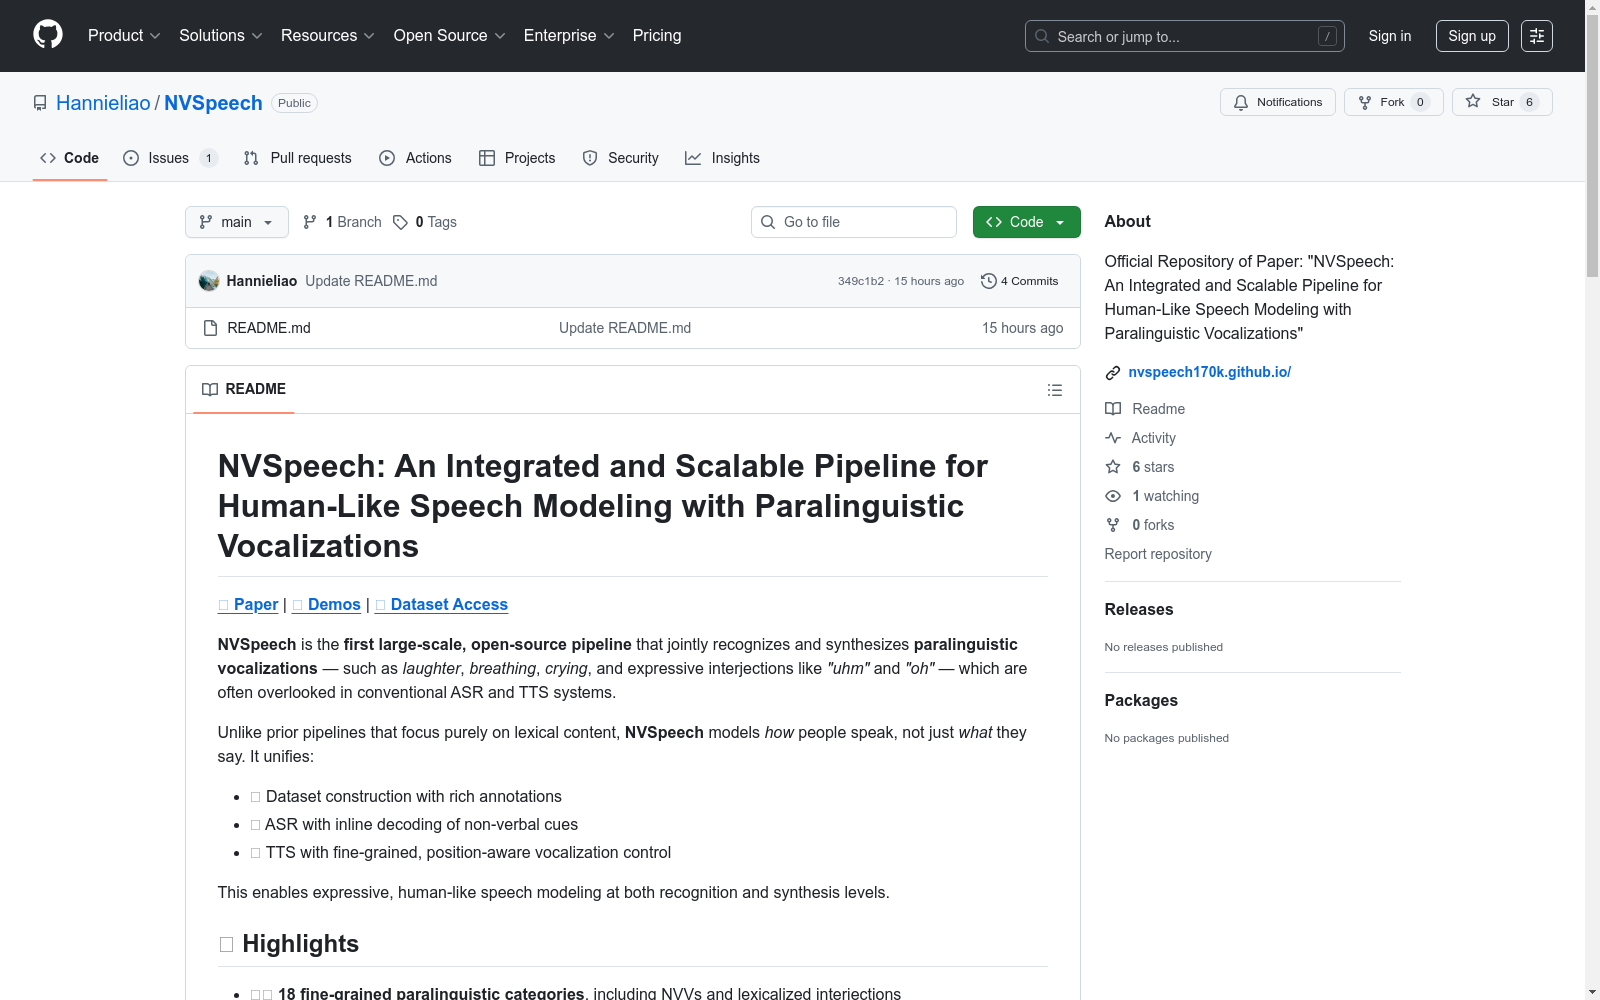1600x1000 pixels.
Task: Open the README.md file
Action: click(x=269, y=328)
